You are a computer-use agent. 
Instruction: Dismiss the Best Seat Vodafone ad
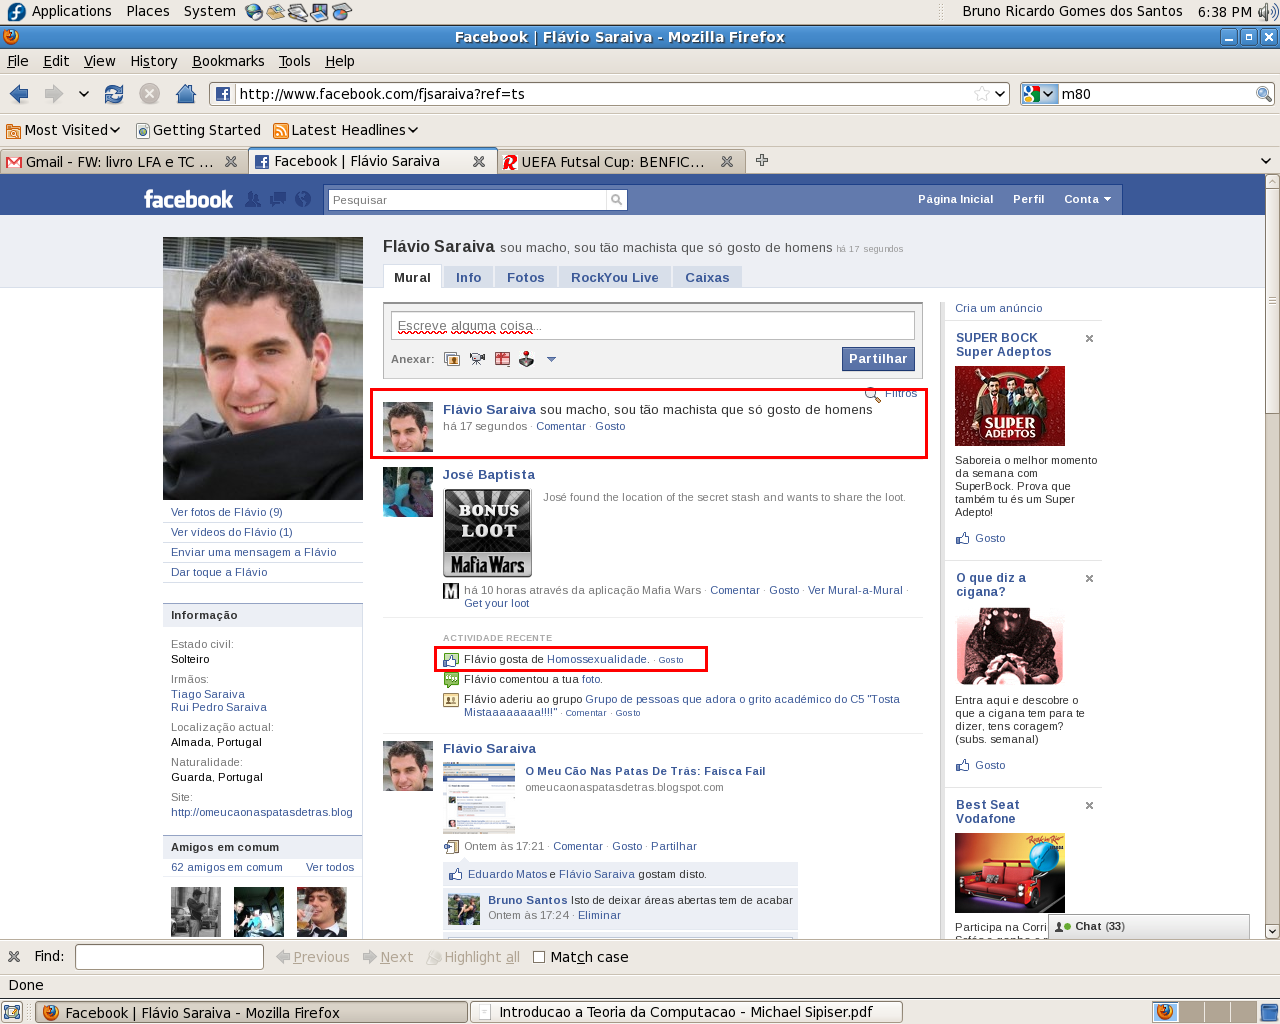click(x=1090, y=806)
